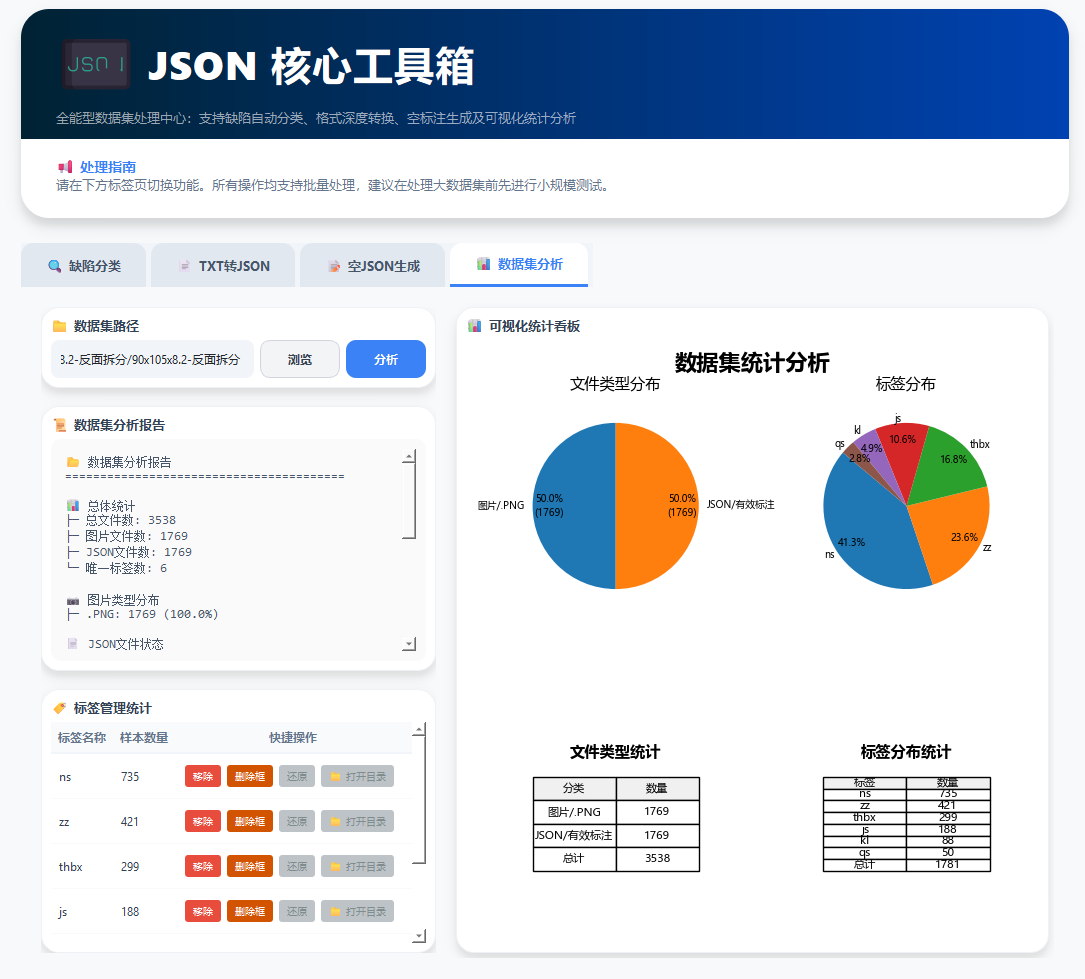Click 移除 button in ns row
Image resolution: width=1085 pixels, height=979 pixels.
(x=203, y=776)
